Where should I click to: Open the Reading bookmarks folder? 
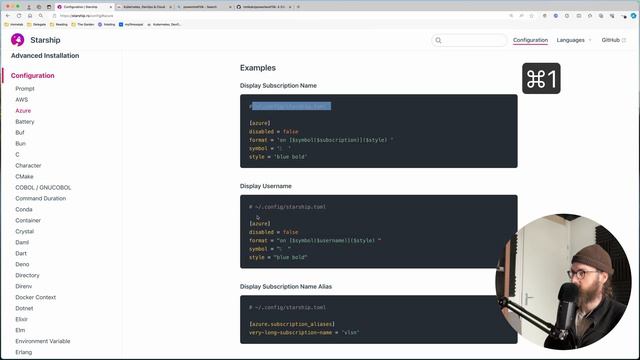tap(58, 24)
